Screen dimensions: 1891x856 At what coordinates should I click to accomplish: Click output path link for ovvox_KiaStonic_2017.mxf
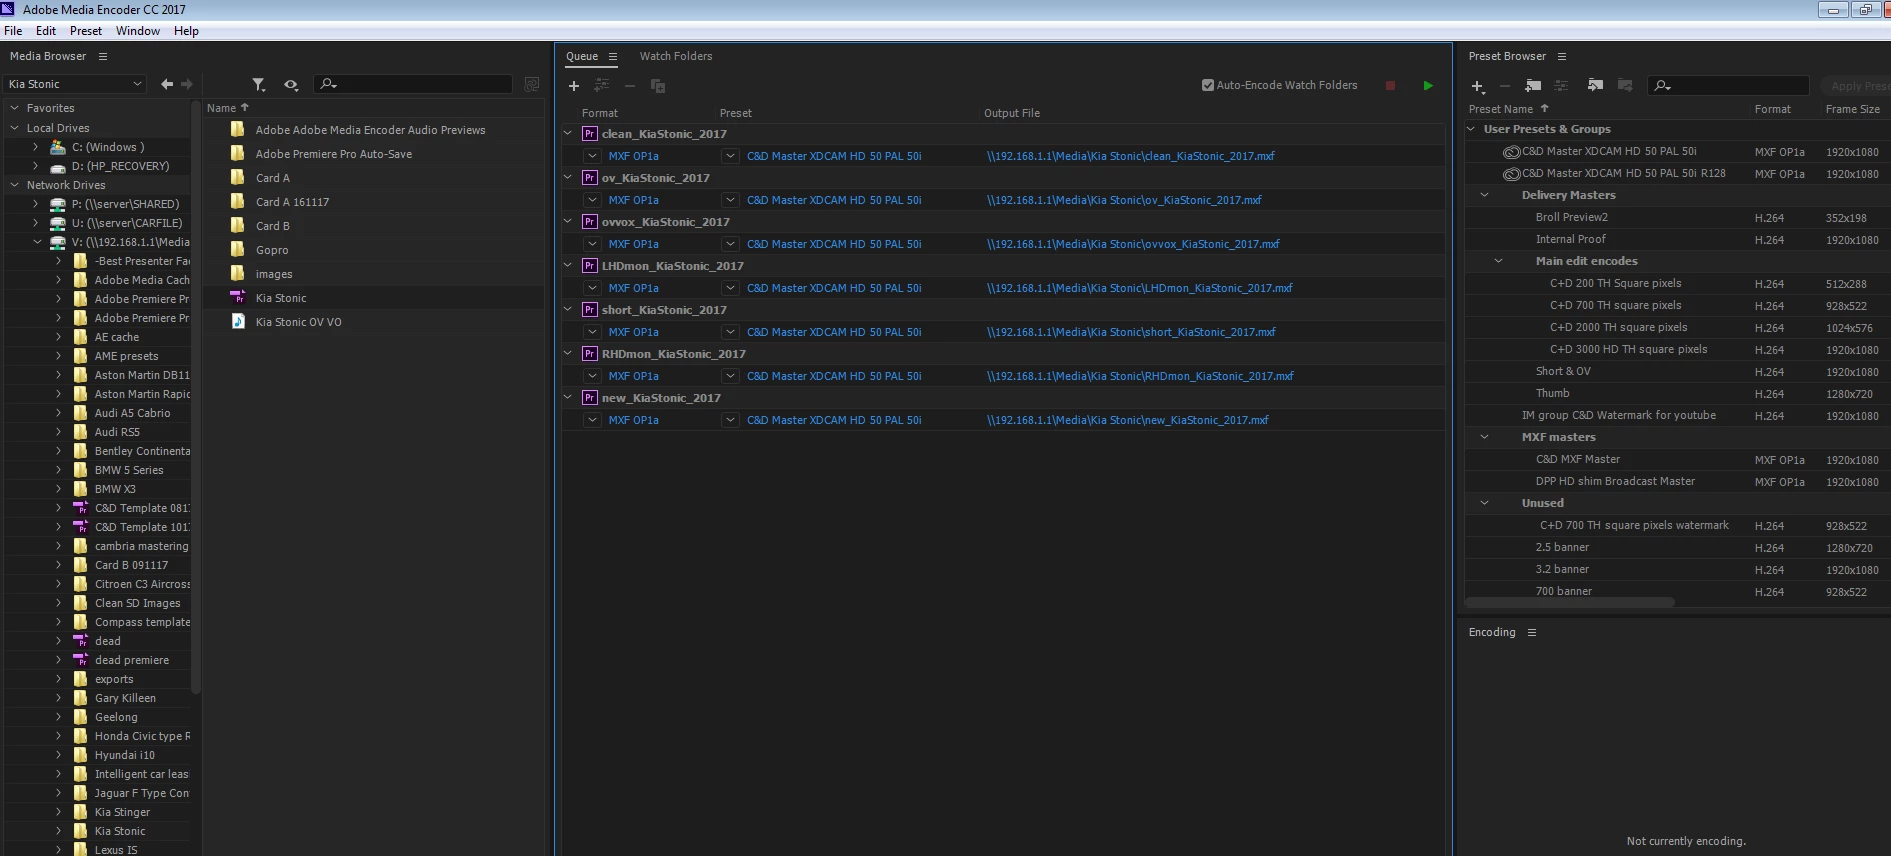(1133, 244)
